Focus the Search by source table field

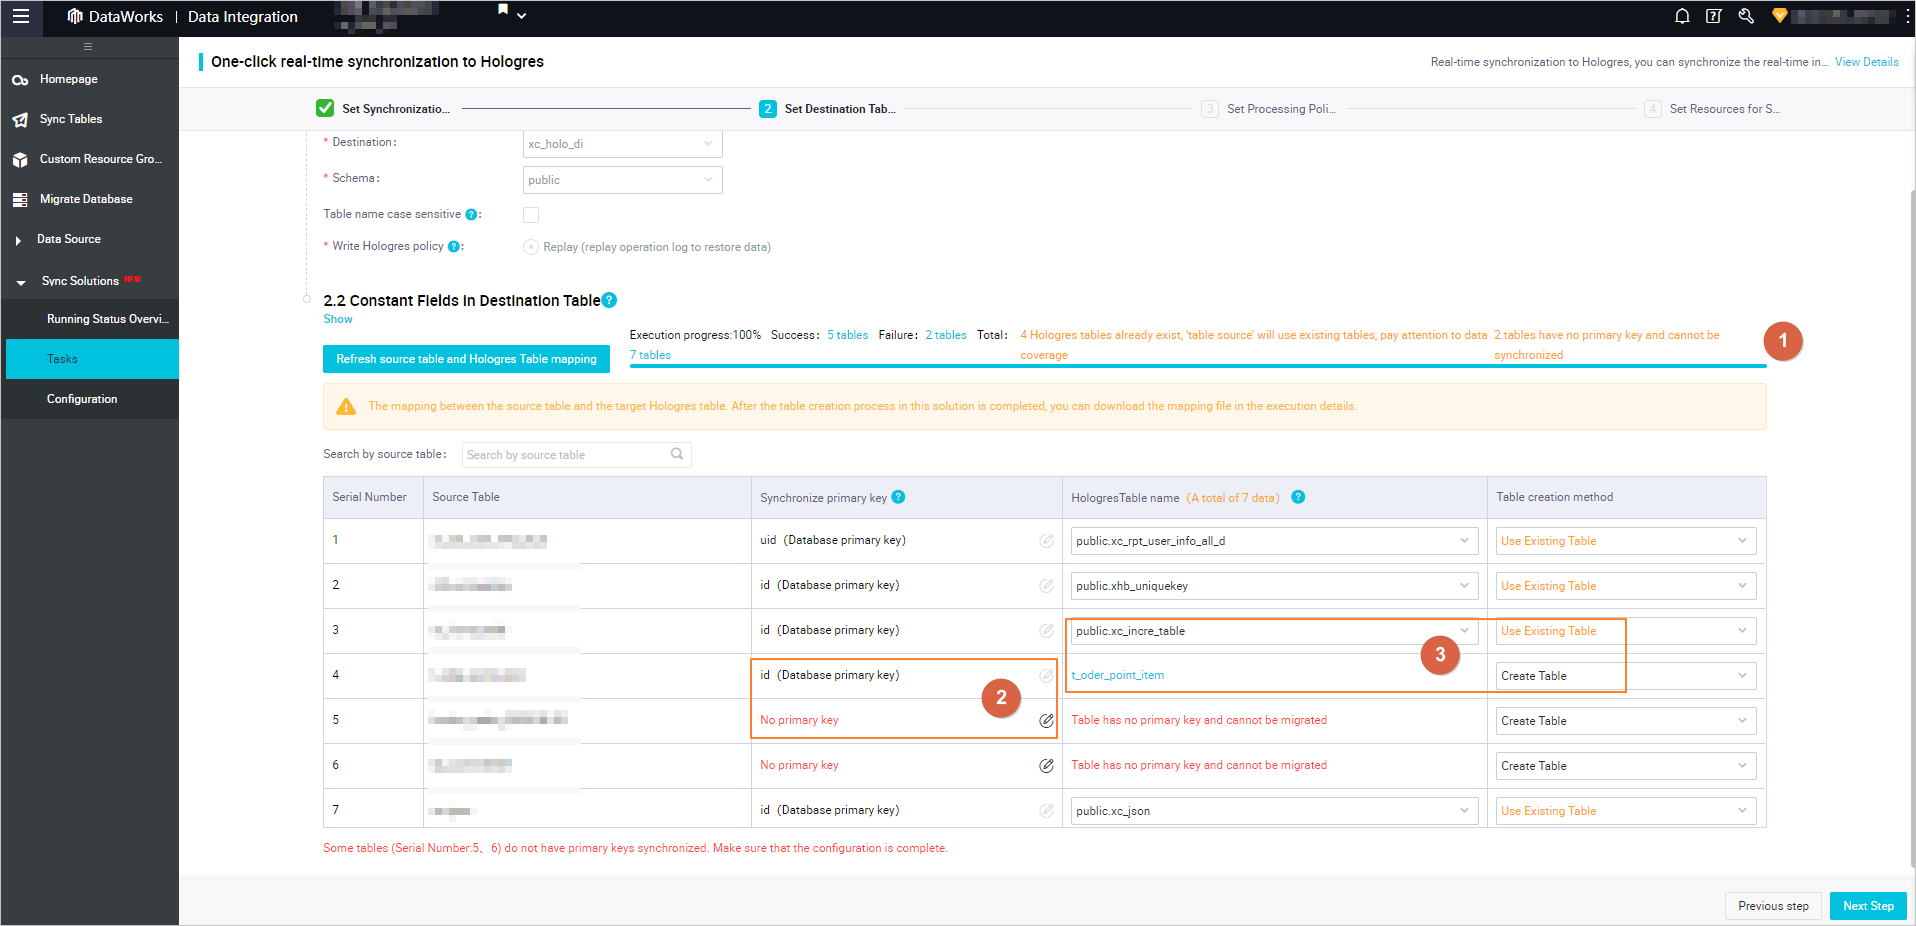click(x=577, y=455)
